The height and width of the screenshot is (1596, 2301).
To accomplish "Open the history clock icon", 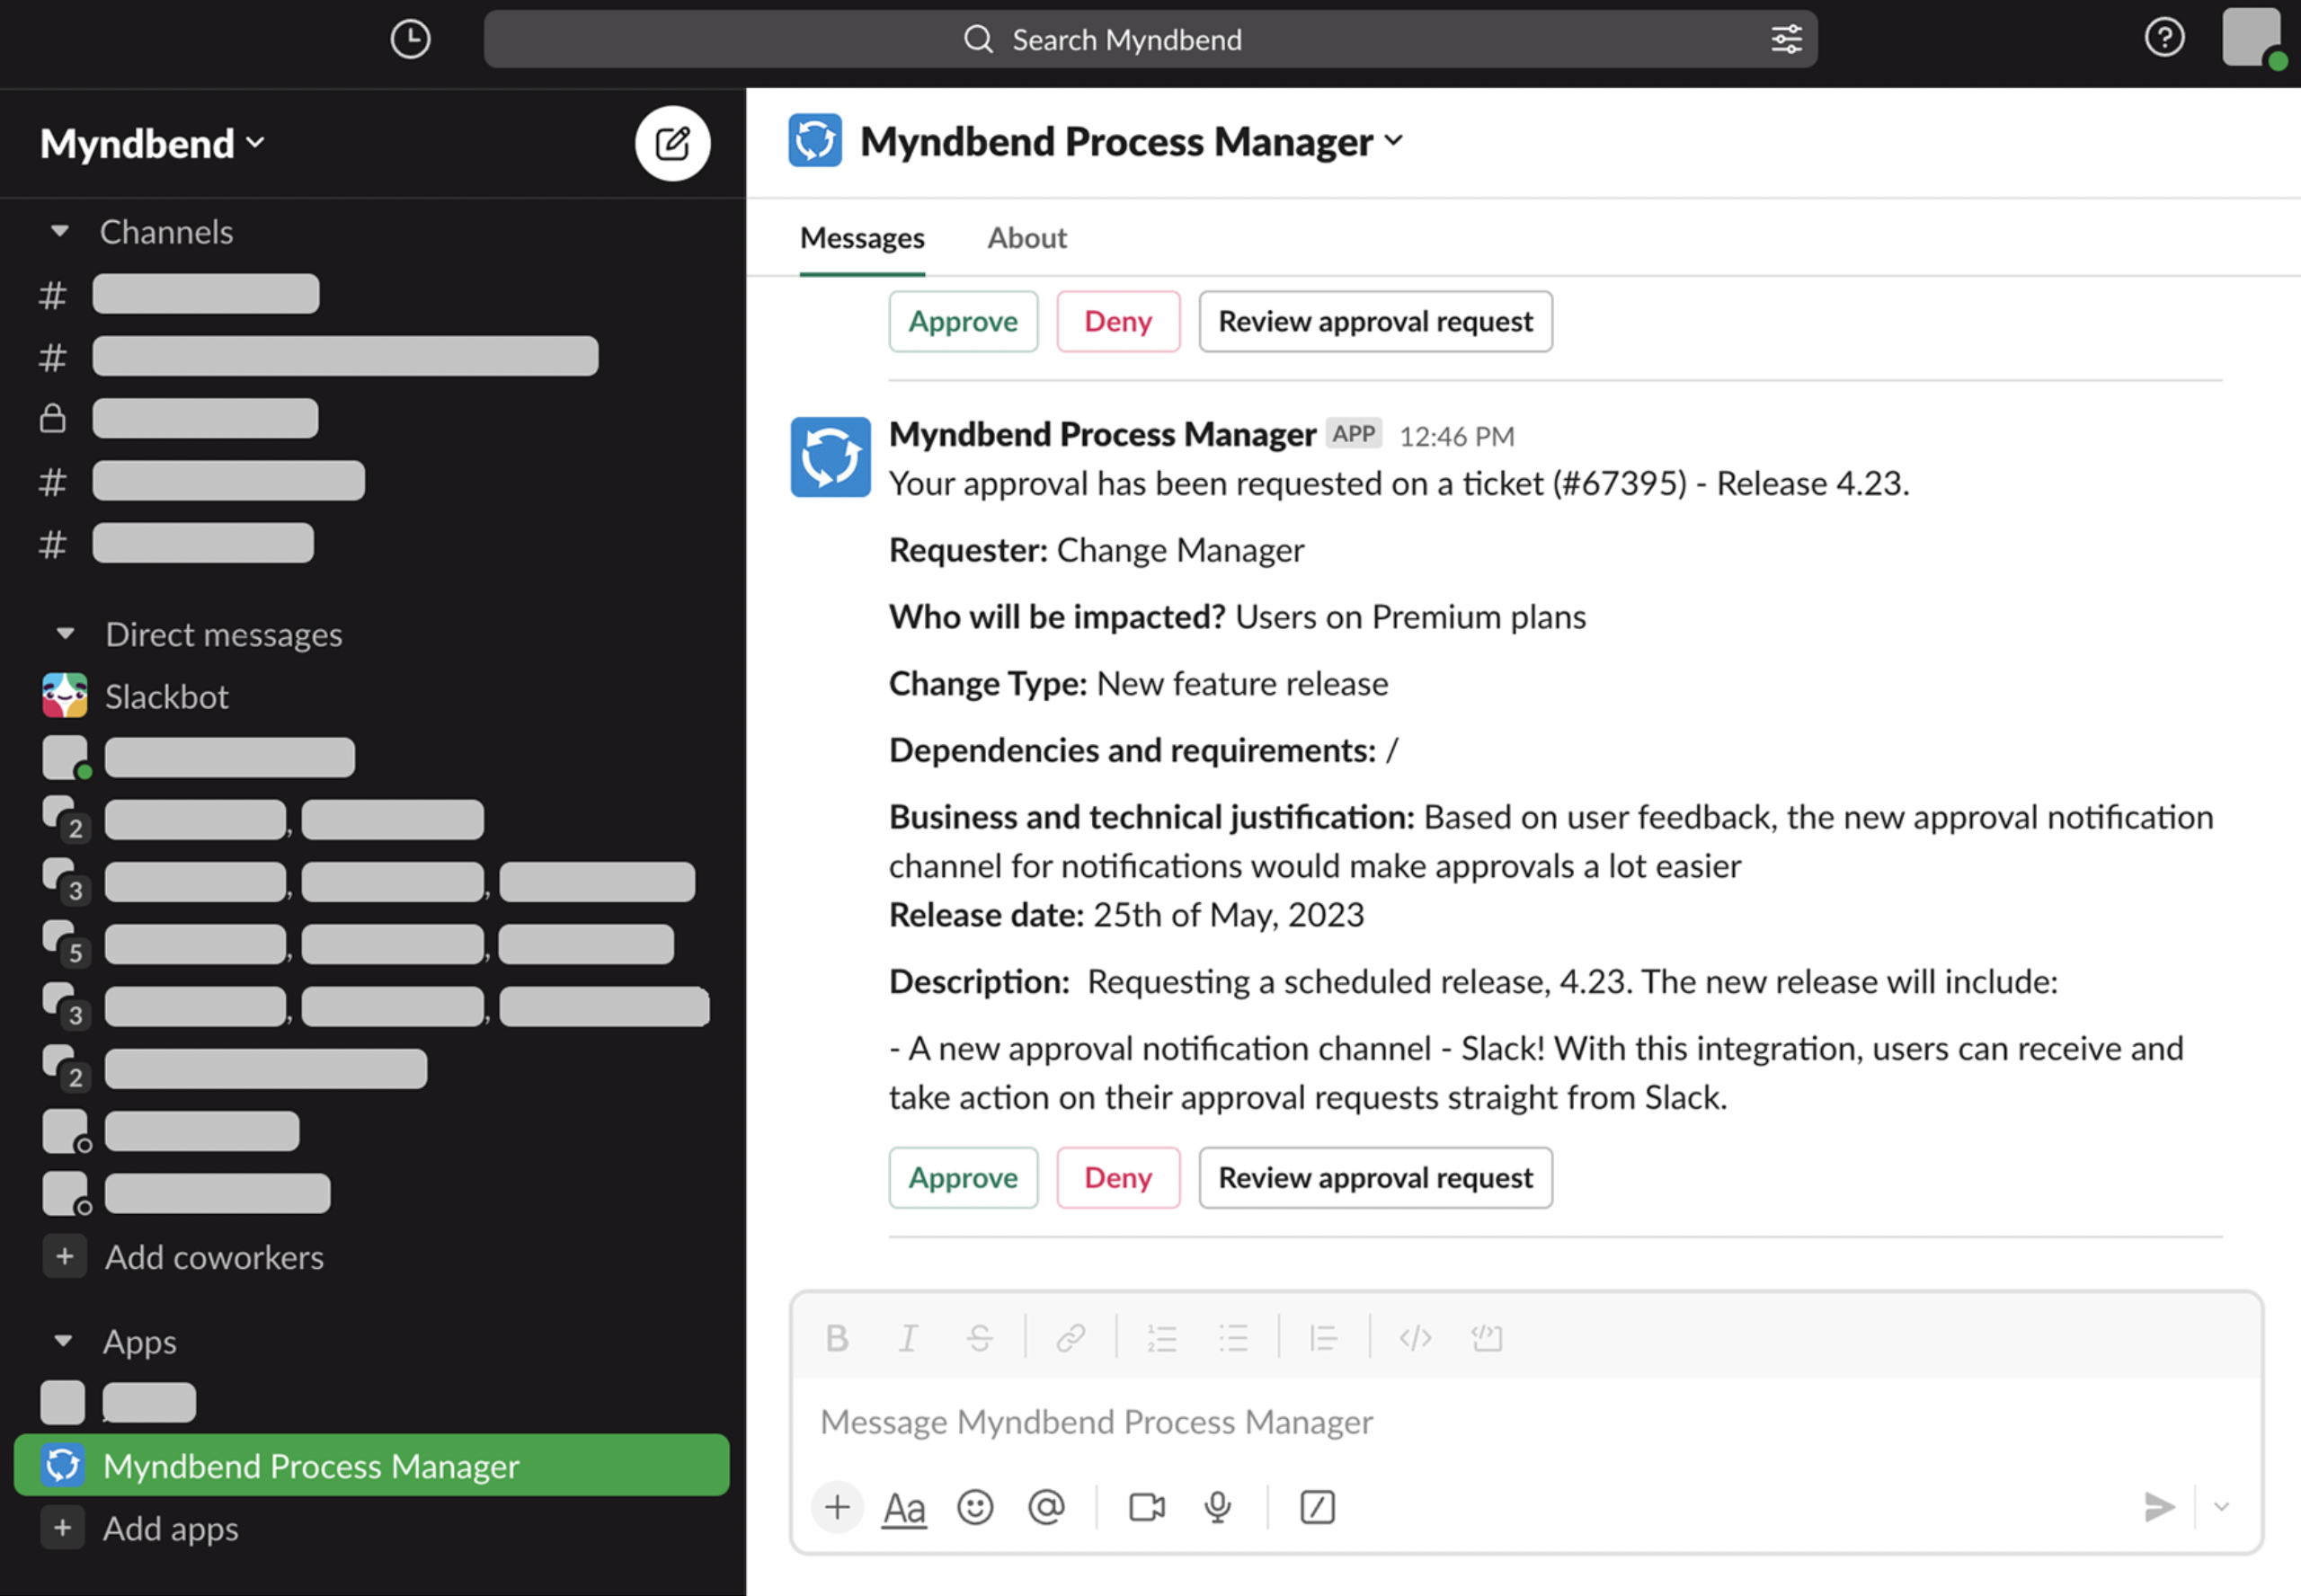I will tap(410, 39).
